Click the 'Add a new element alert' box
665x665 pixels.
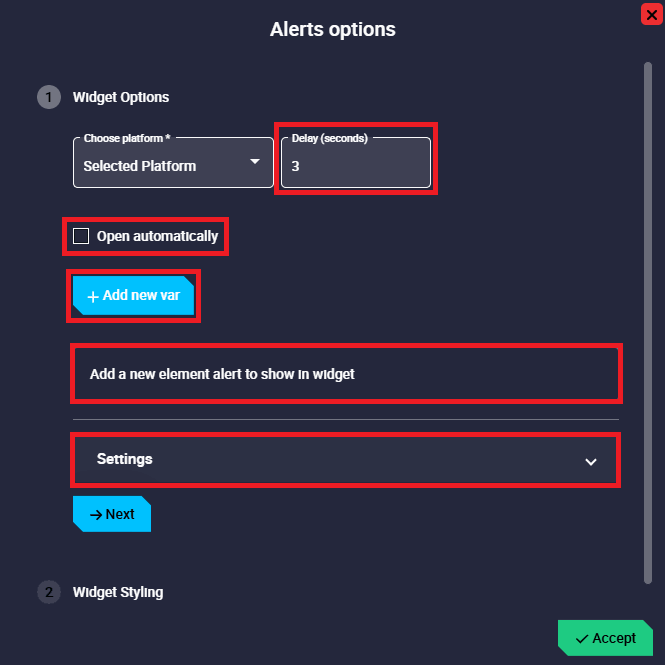tap(345, 374)
